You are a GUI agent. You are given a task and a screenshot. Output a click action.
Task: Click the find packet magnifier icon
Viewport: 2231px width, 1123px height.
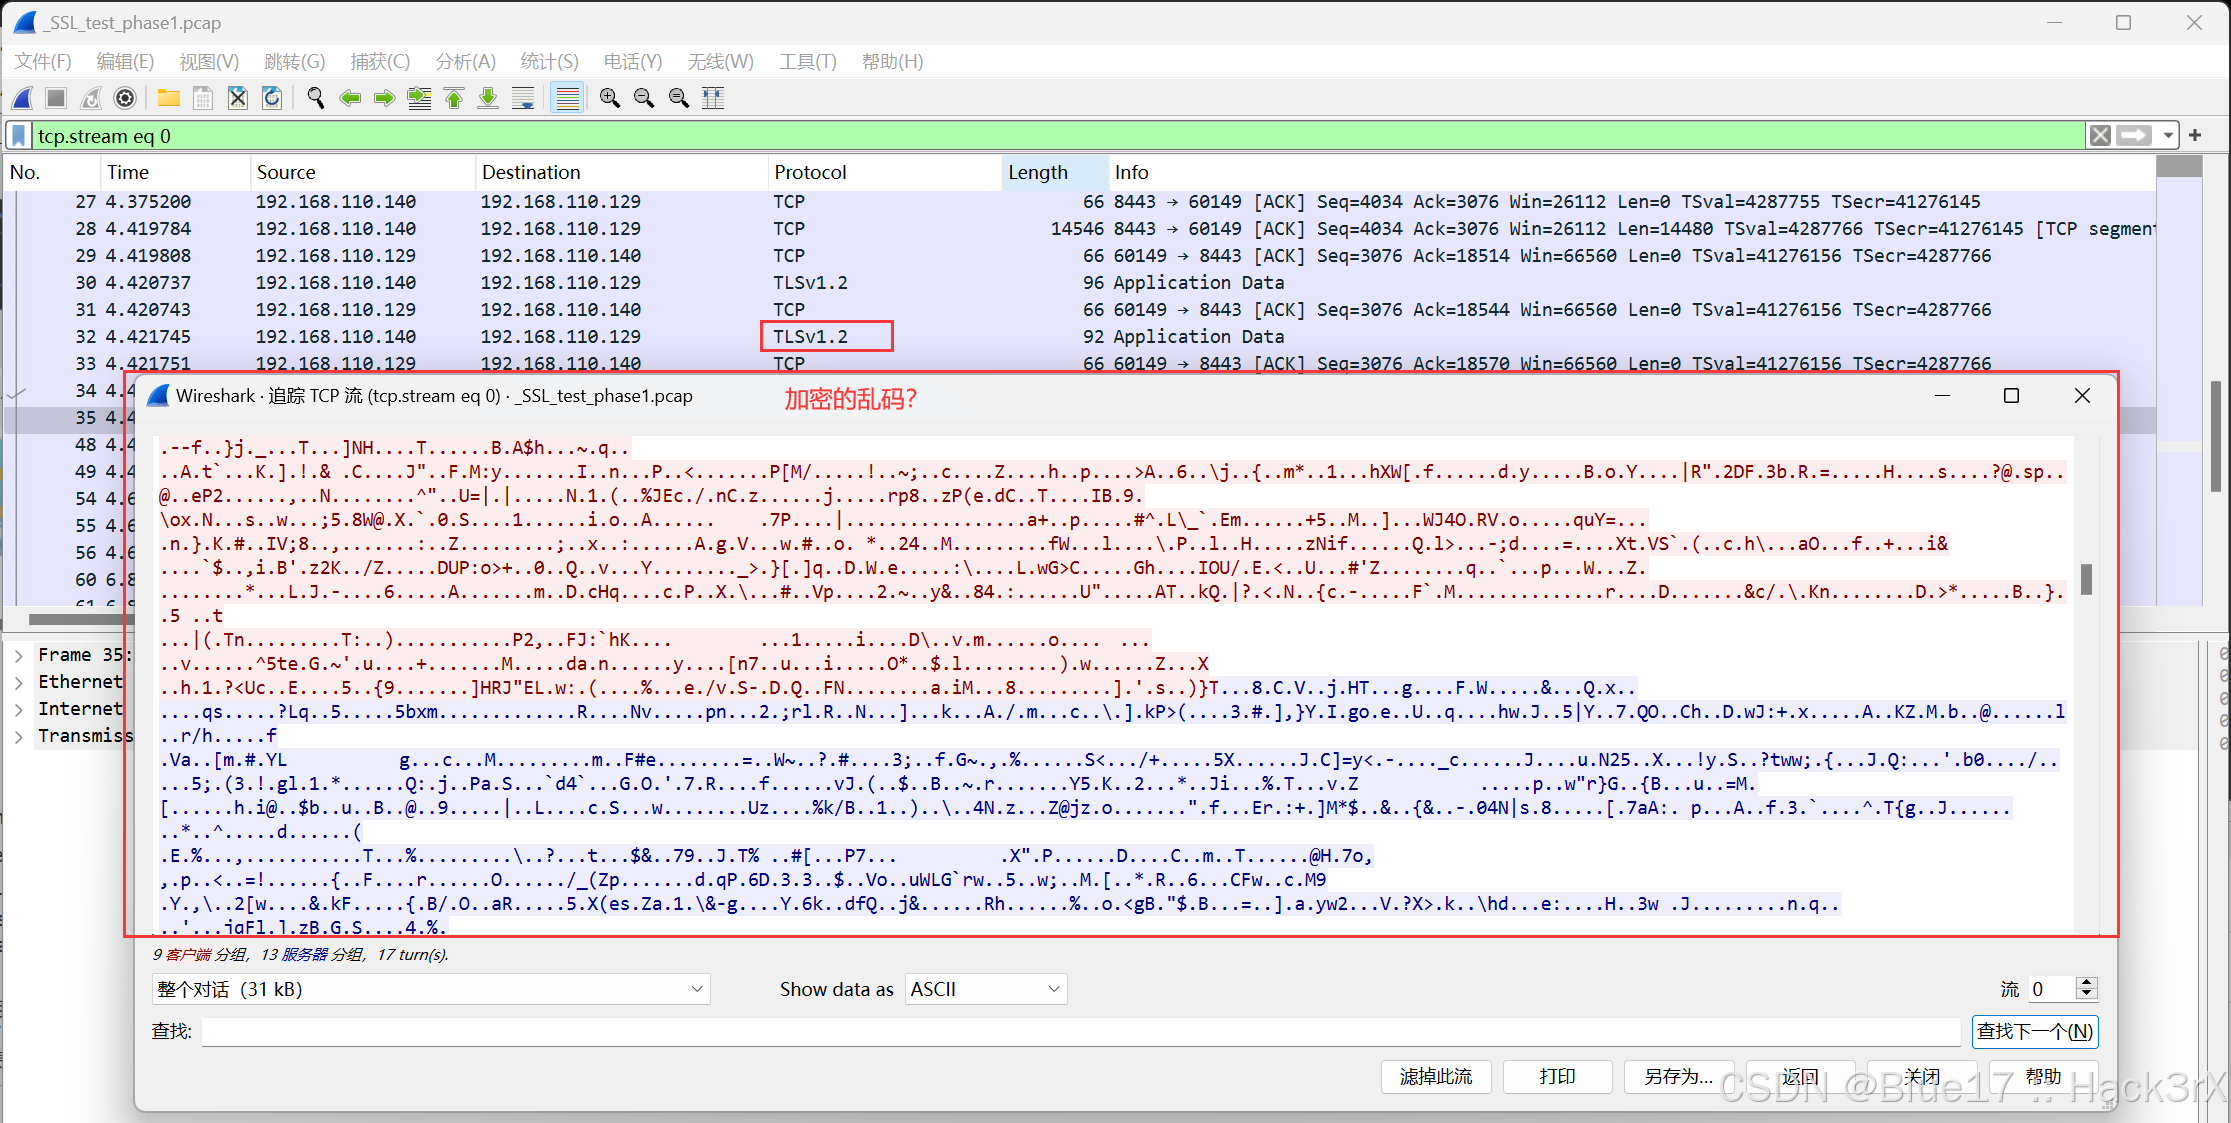pos(316,98)
